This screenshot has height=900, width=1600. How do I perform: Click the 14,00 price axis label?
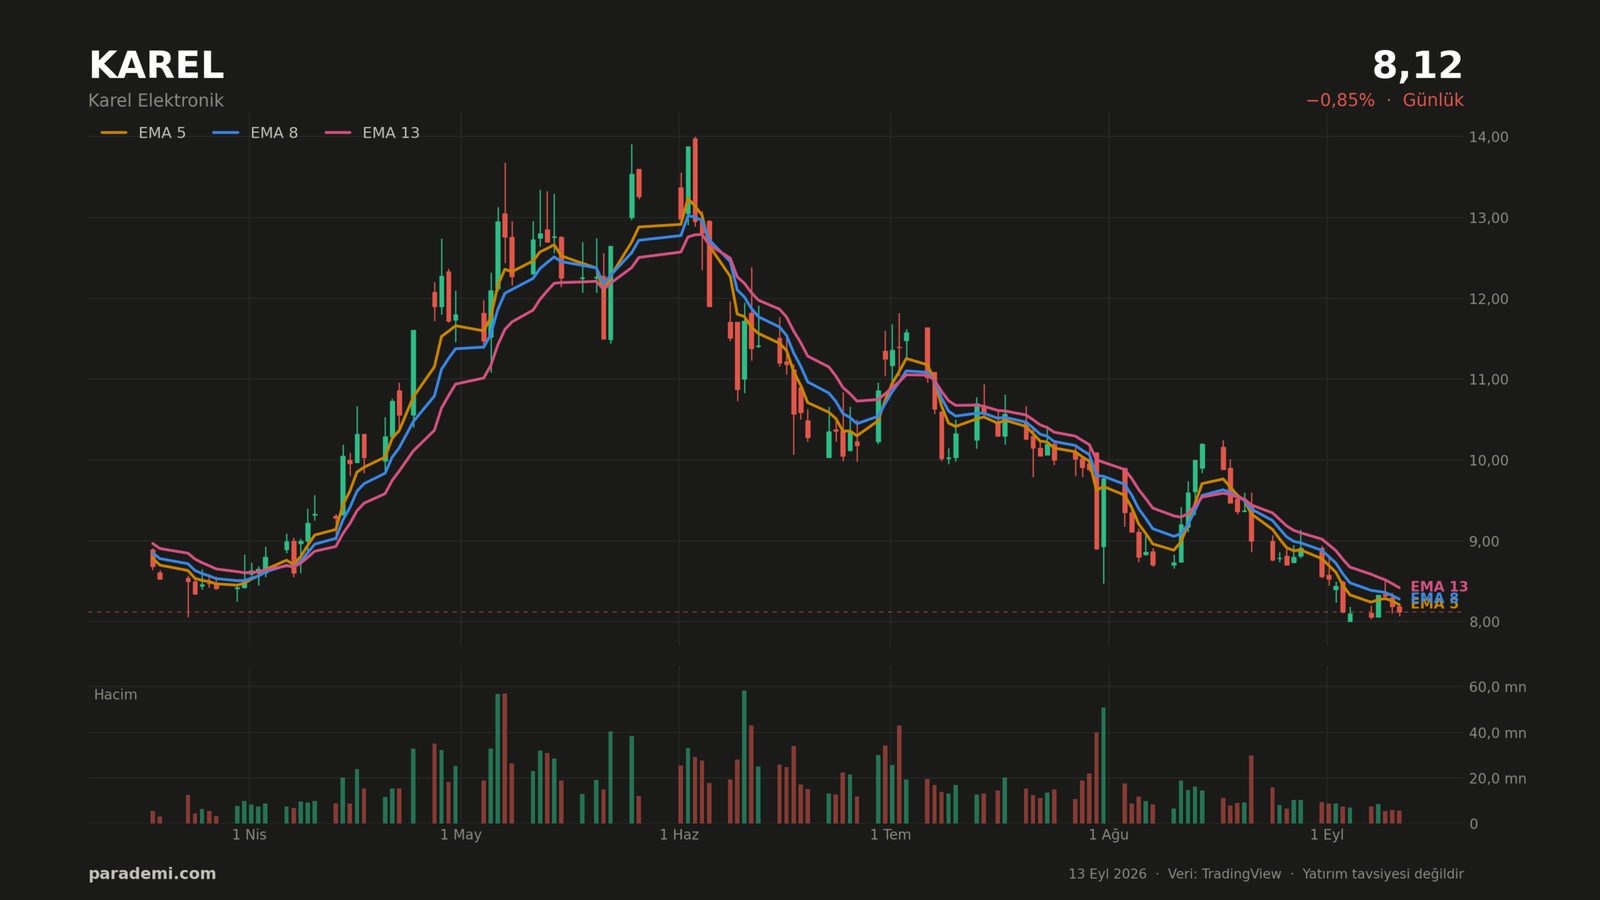tap(1489, 137)
